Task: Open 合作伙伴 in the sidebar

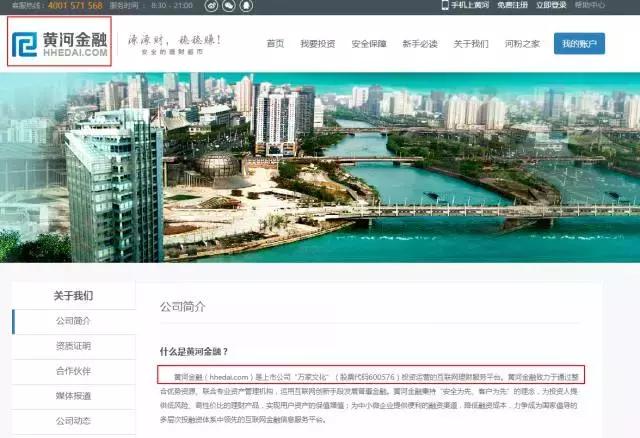Action: (73, 371)
